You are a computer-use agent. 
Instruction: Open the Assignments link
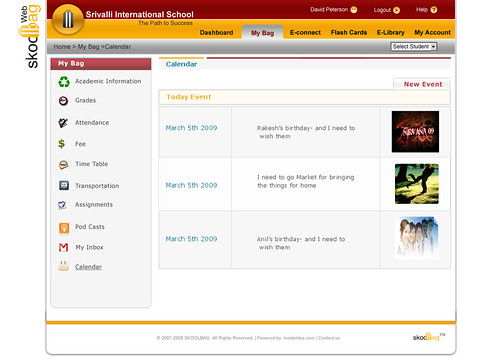(x=94, y=205)
